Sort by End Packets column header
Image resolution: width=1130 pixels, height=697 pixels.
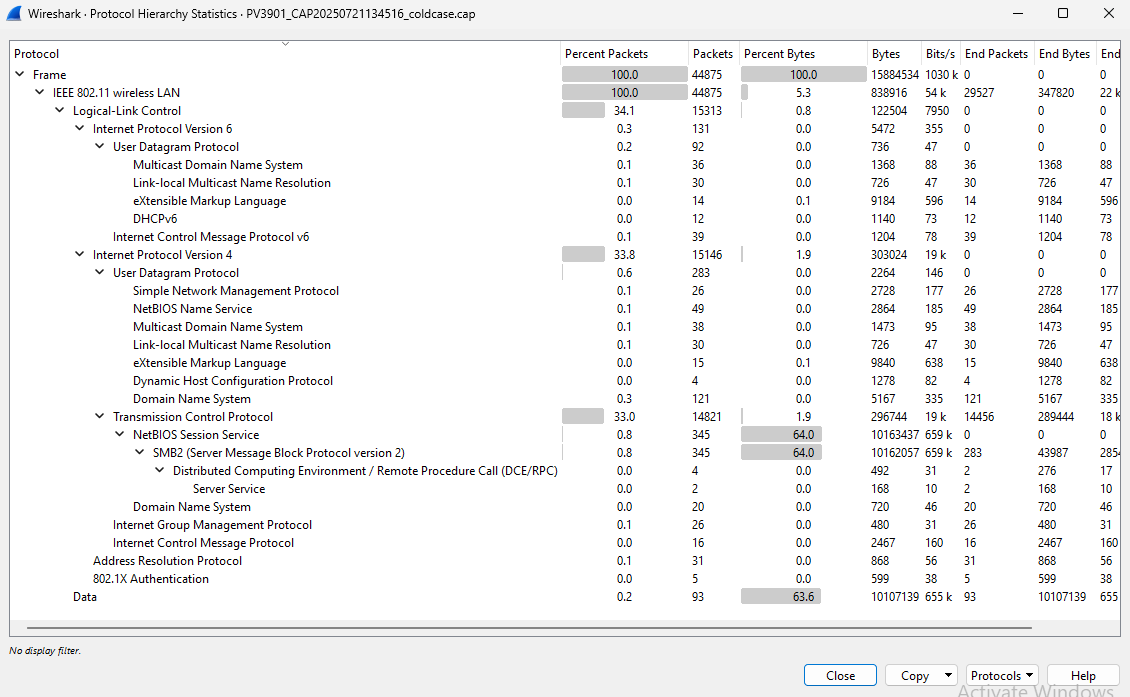997,53
